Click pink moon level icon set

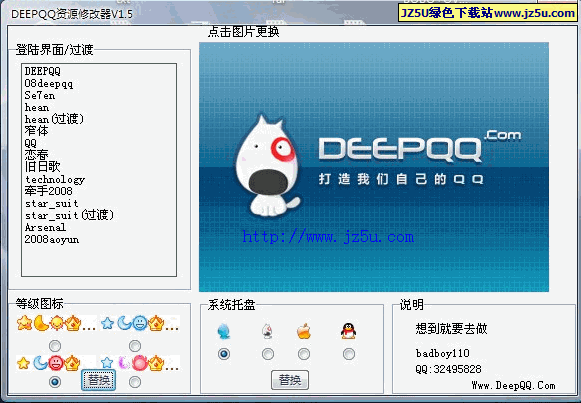pos(140,363)
